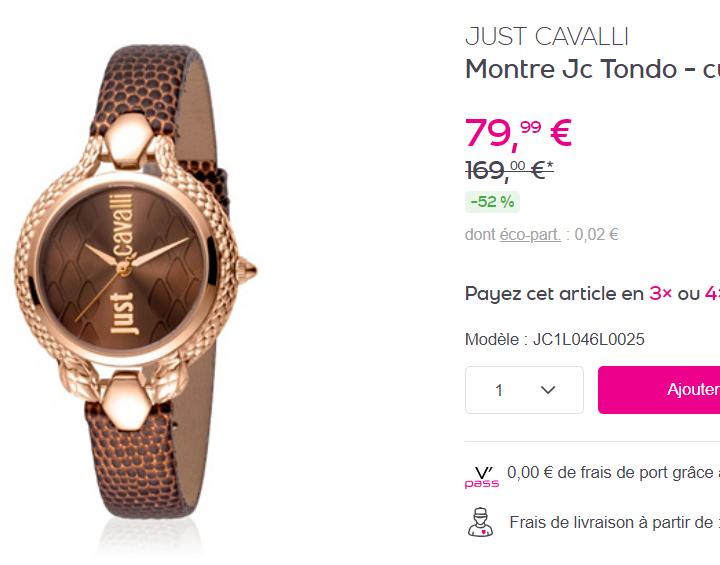Image resolution: width=720 pixels, height=565 pixels.
Task: Click the Montre Jc Tondo product title
Action: coord(592,69)
